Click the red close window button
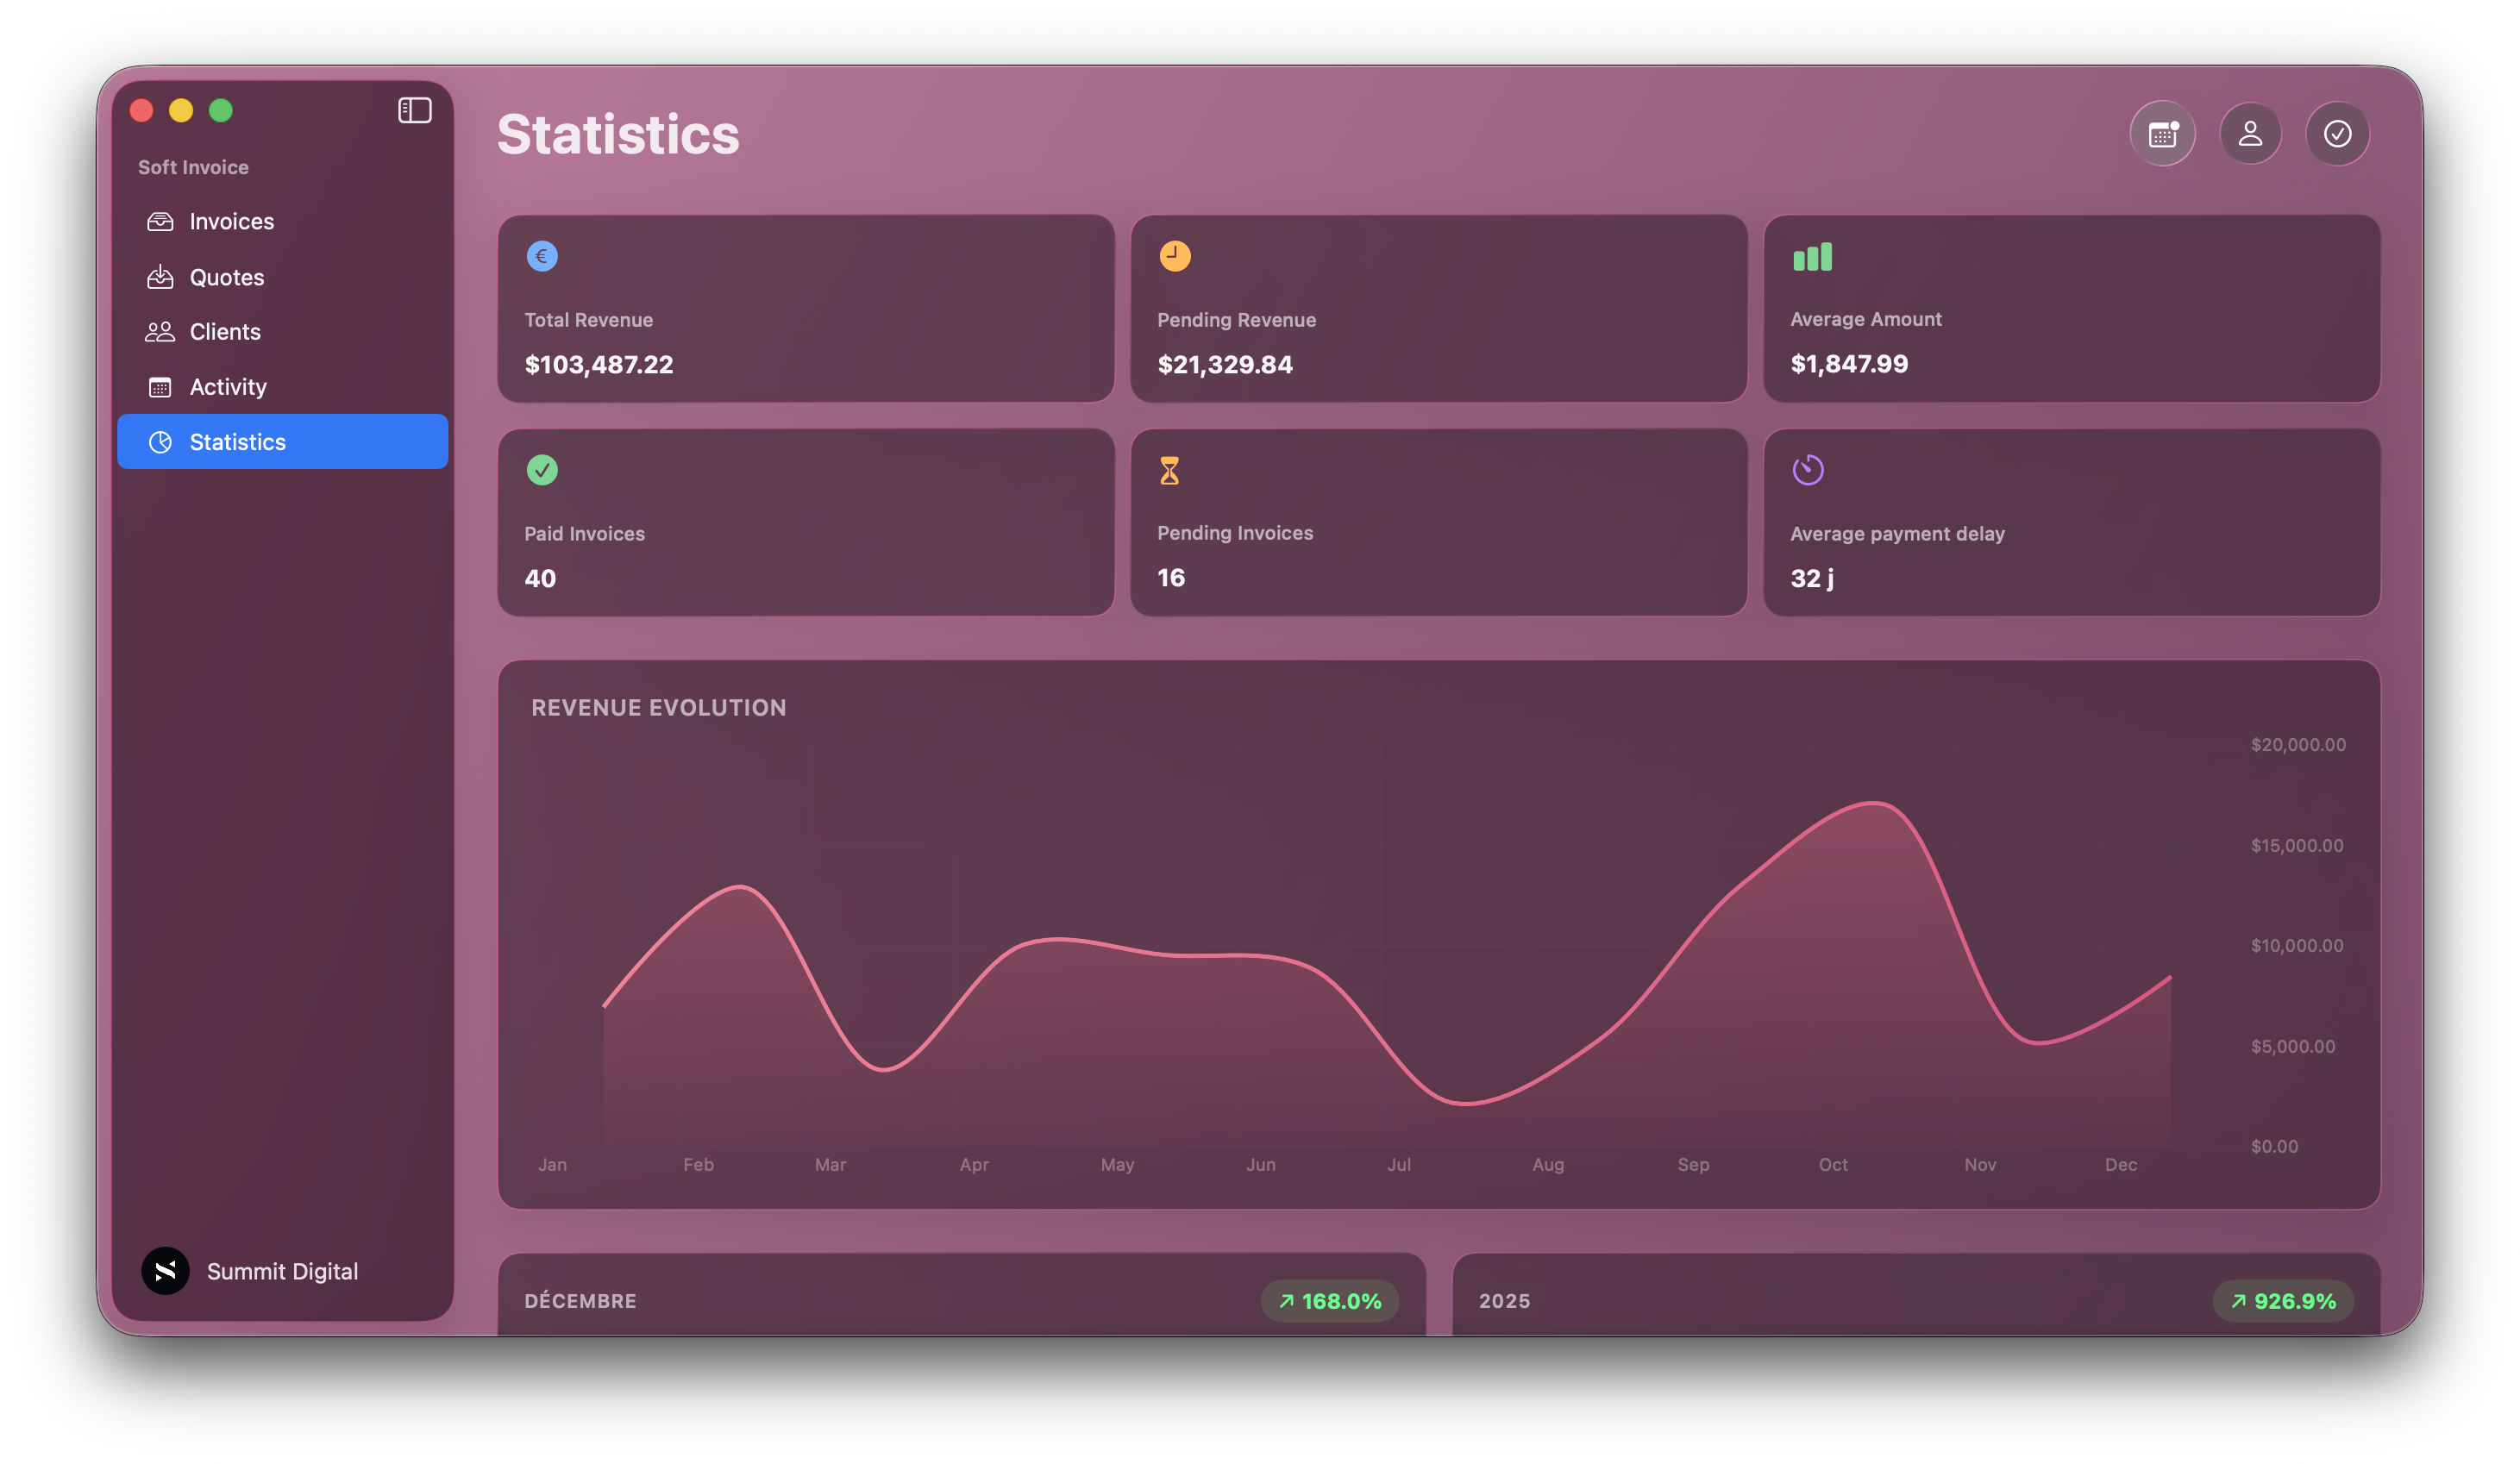 pos(141,110)
